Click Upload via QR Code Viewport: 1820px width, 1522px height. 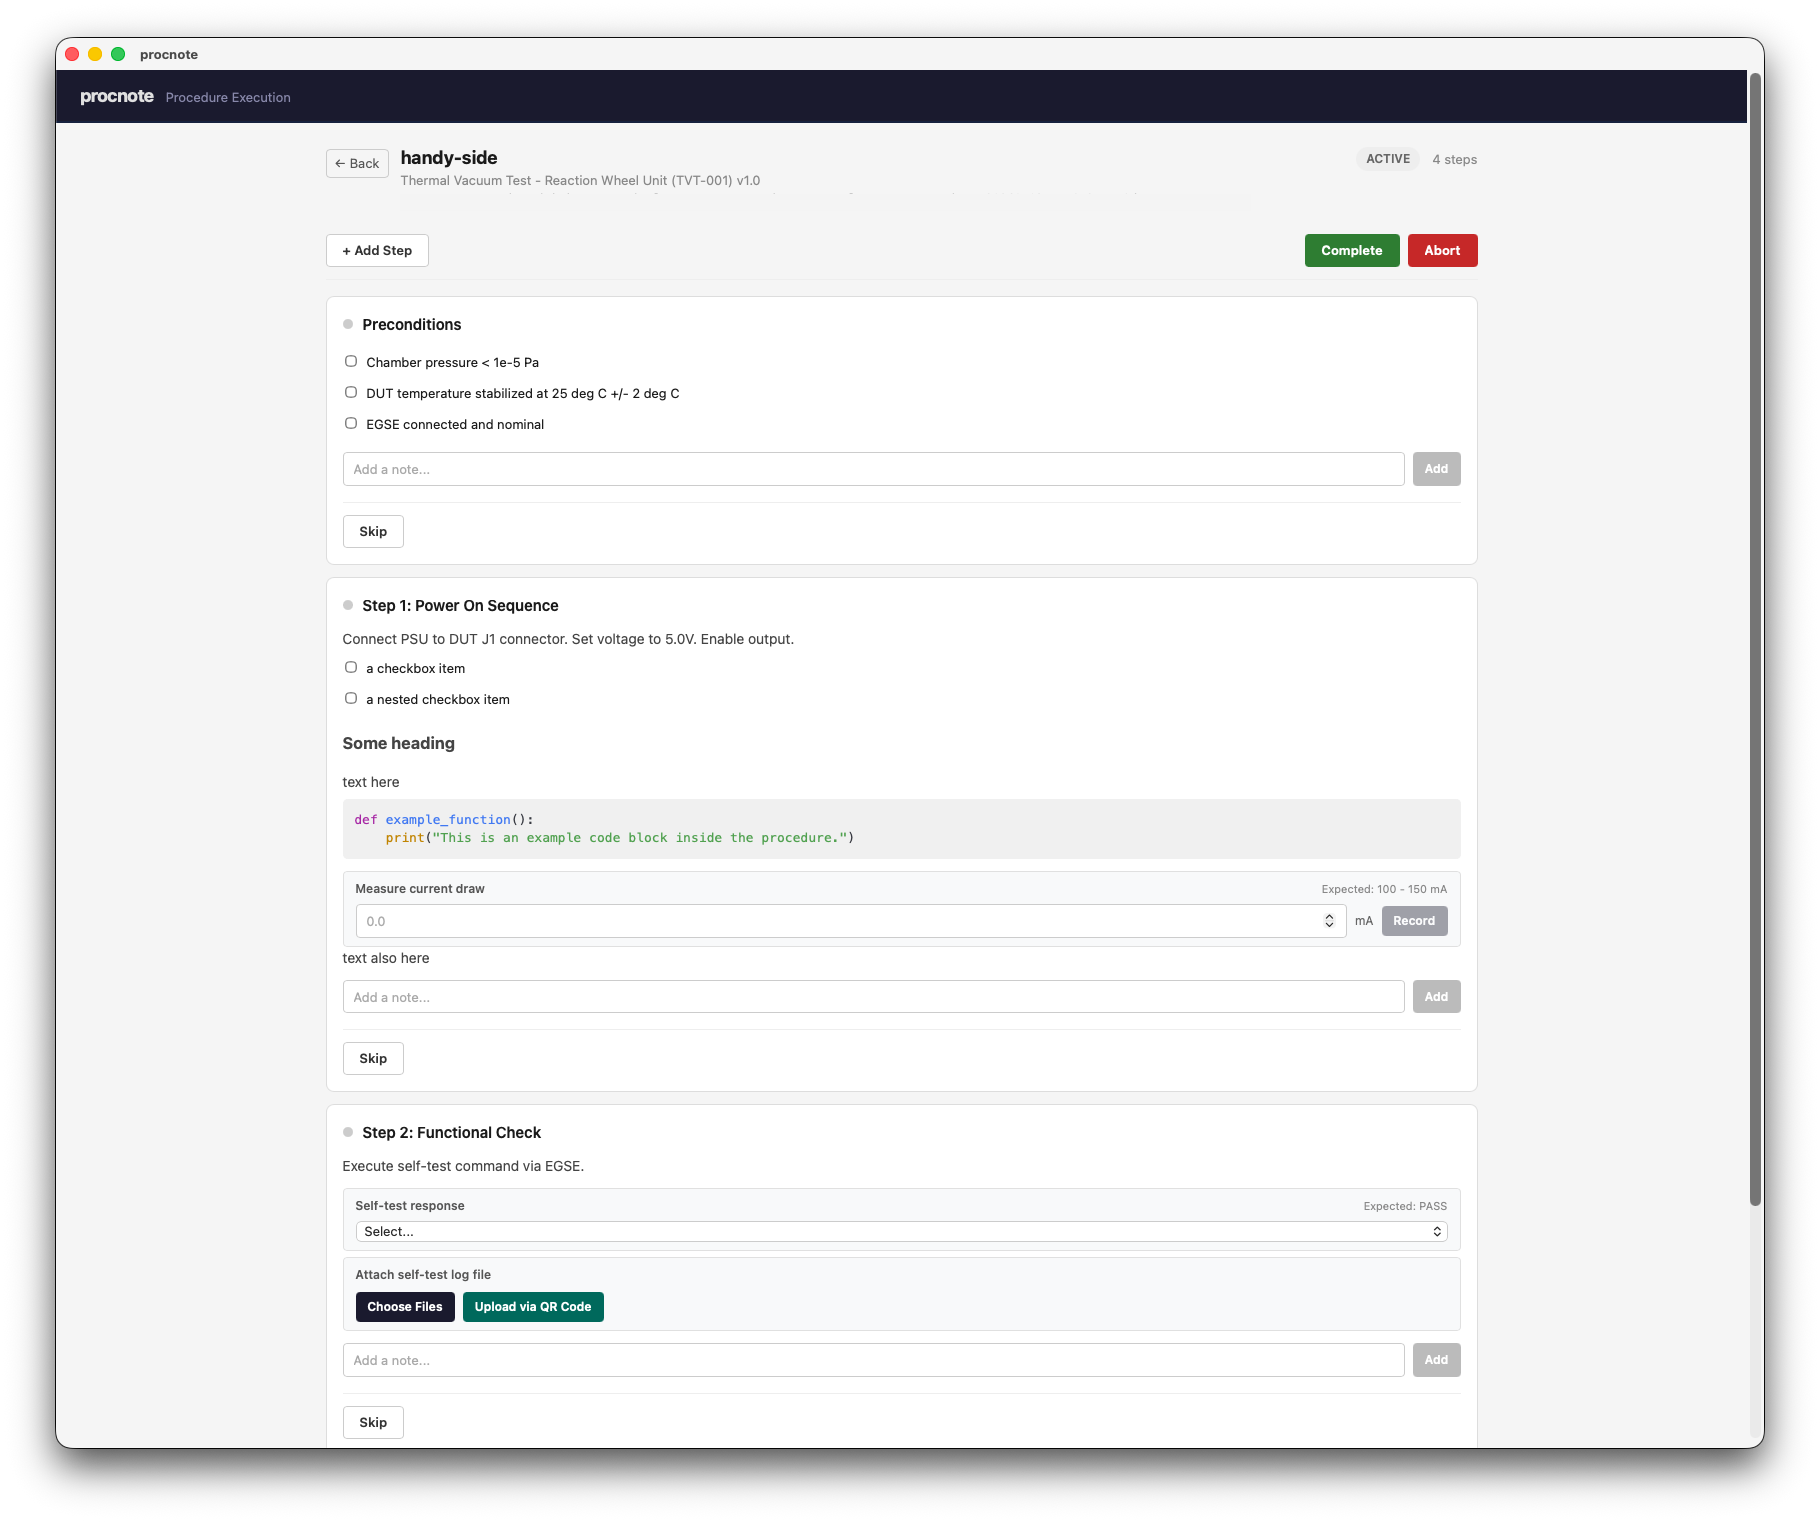533,1307
